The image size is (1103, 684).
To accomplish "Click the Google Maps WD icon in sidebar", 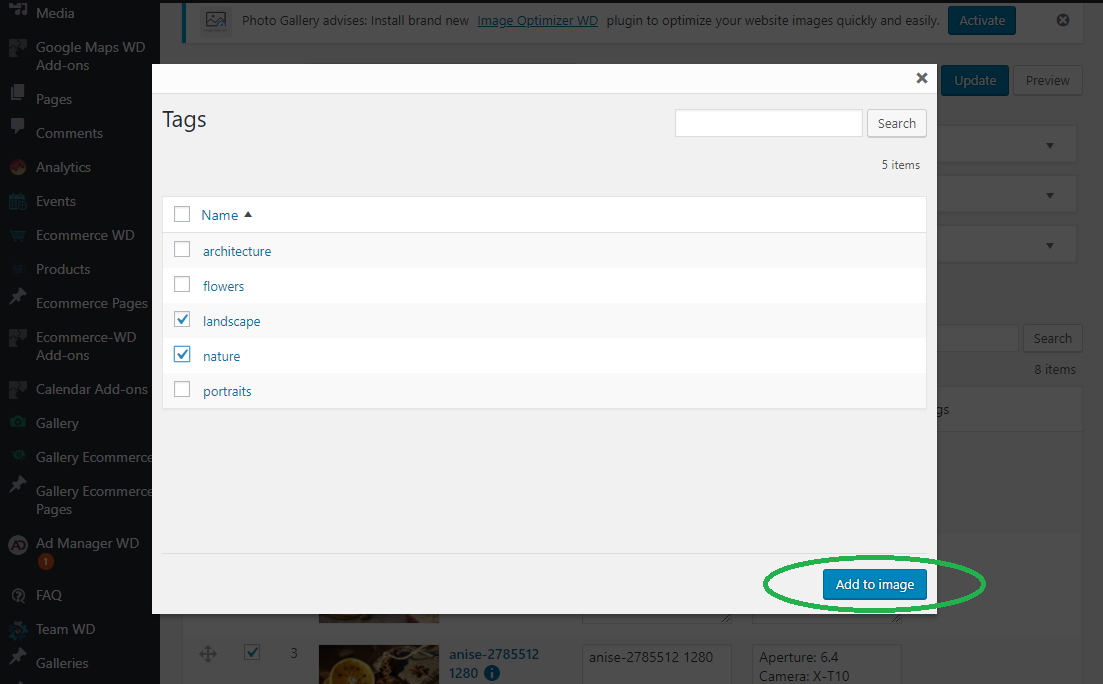I will (x=18, y=48).
